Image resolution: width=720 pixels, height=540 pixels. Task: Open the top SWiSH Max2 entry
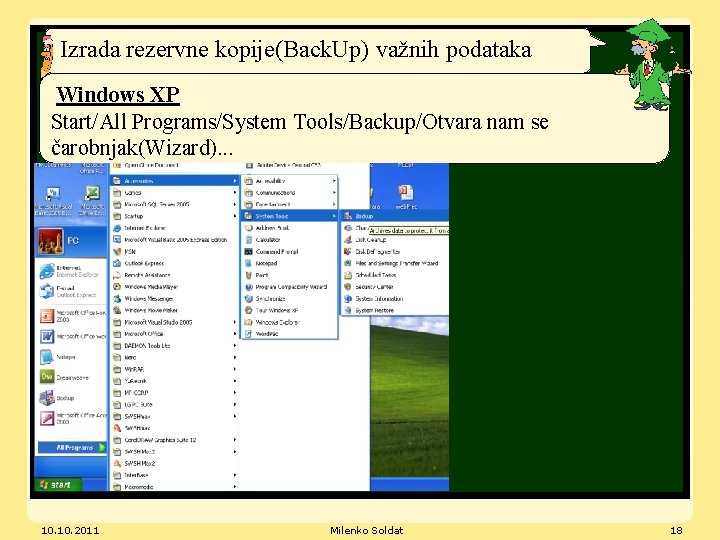(x=174, y=452)
